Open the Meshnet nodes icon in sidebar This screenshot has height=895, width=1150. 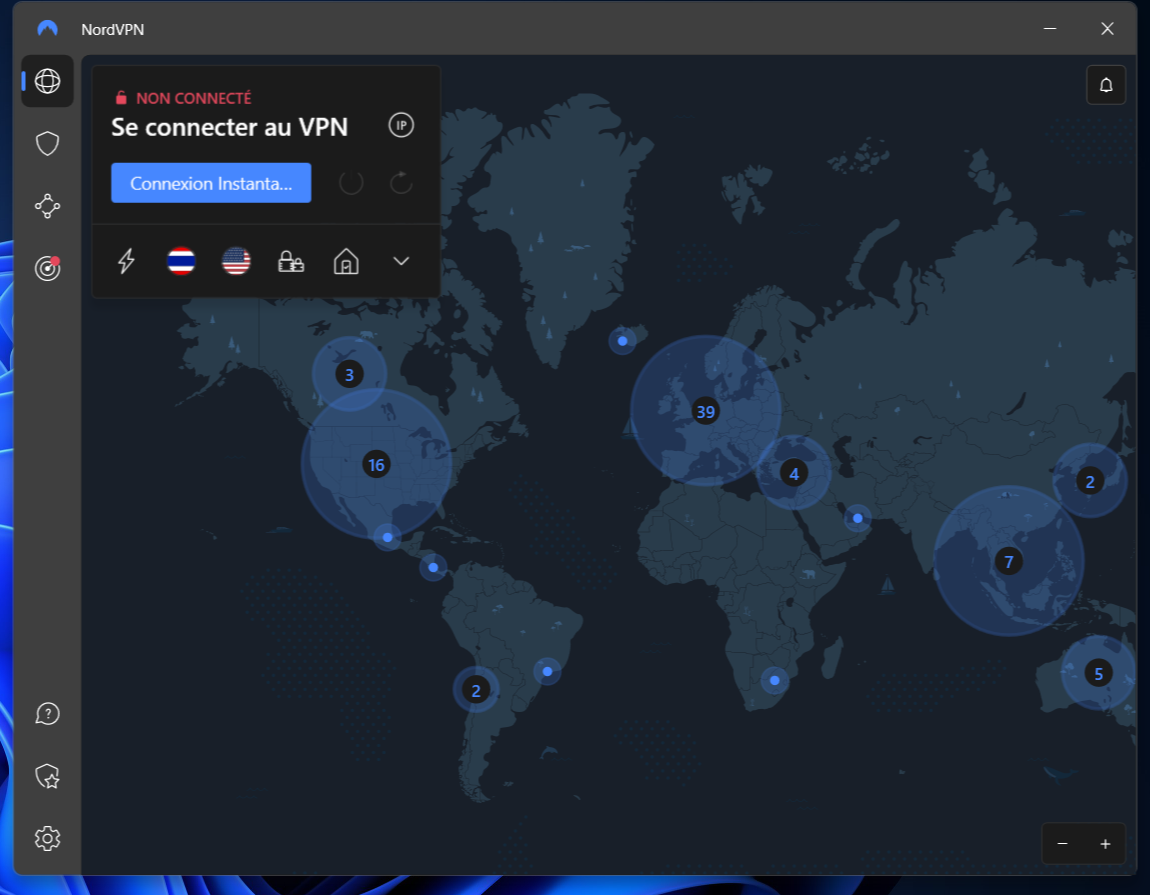[x=48, y=206]
